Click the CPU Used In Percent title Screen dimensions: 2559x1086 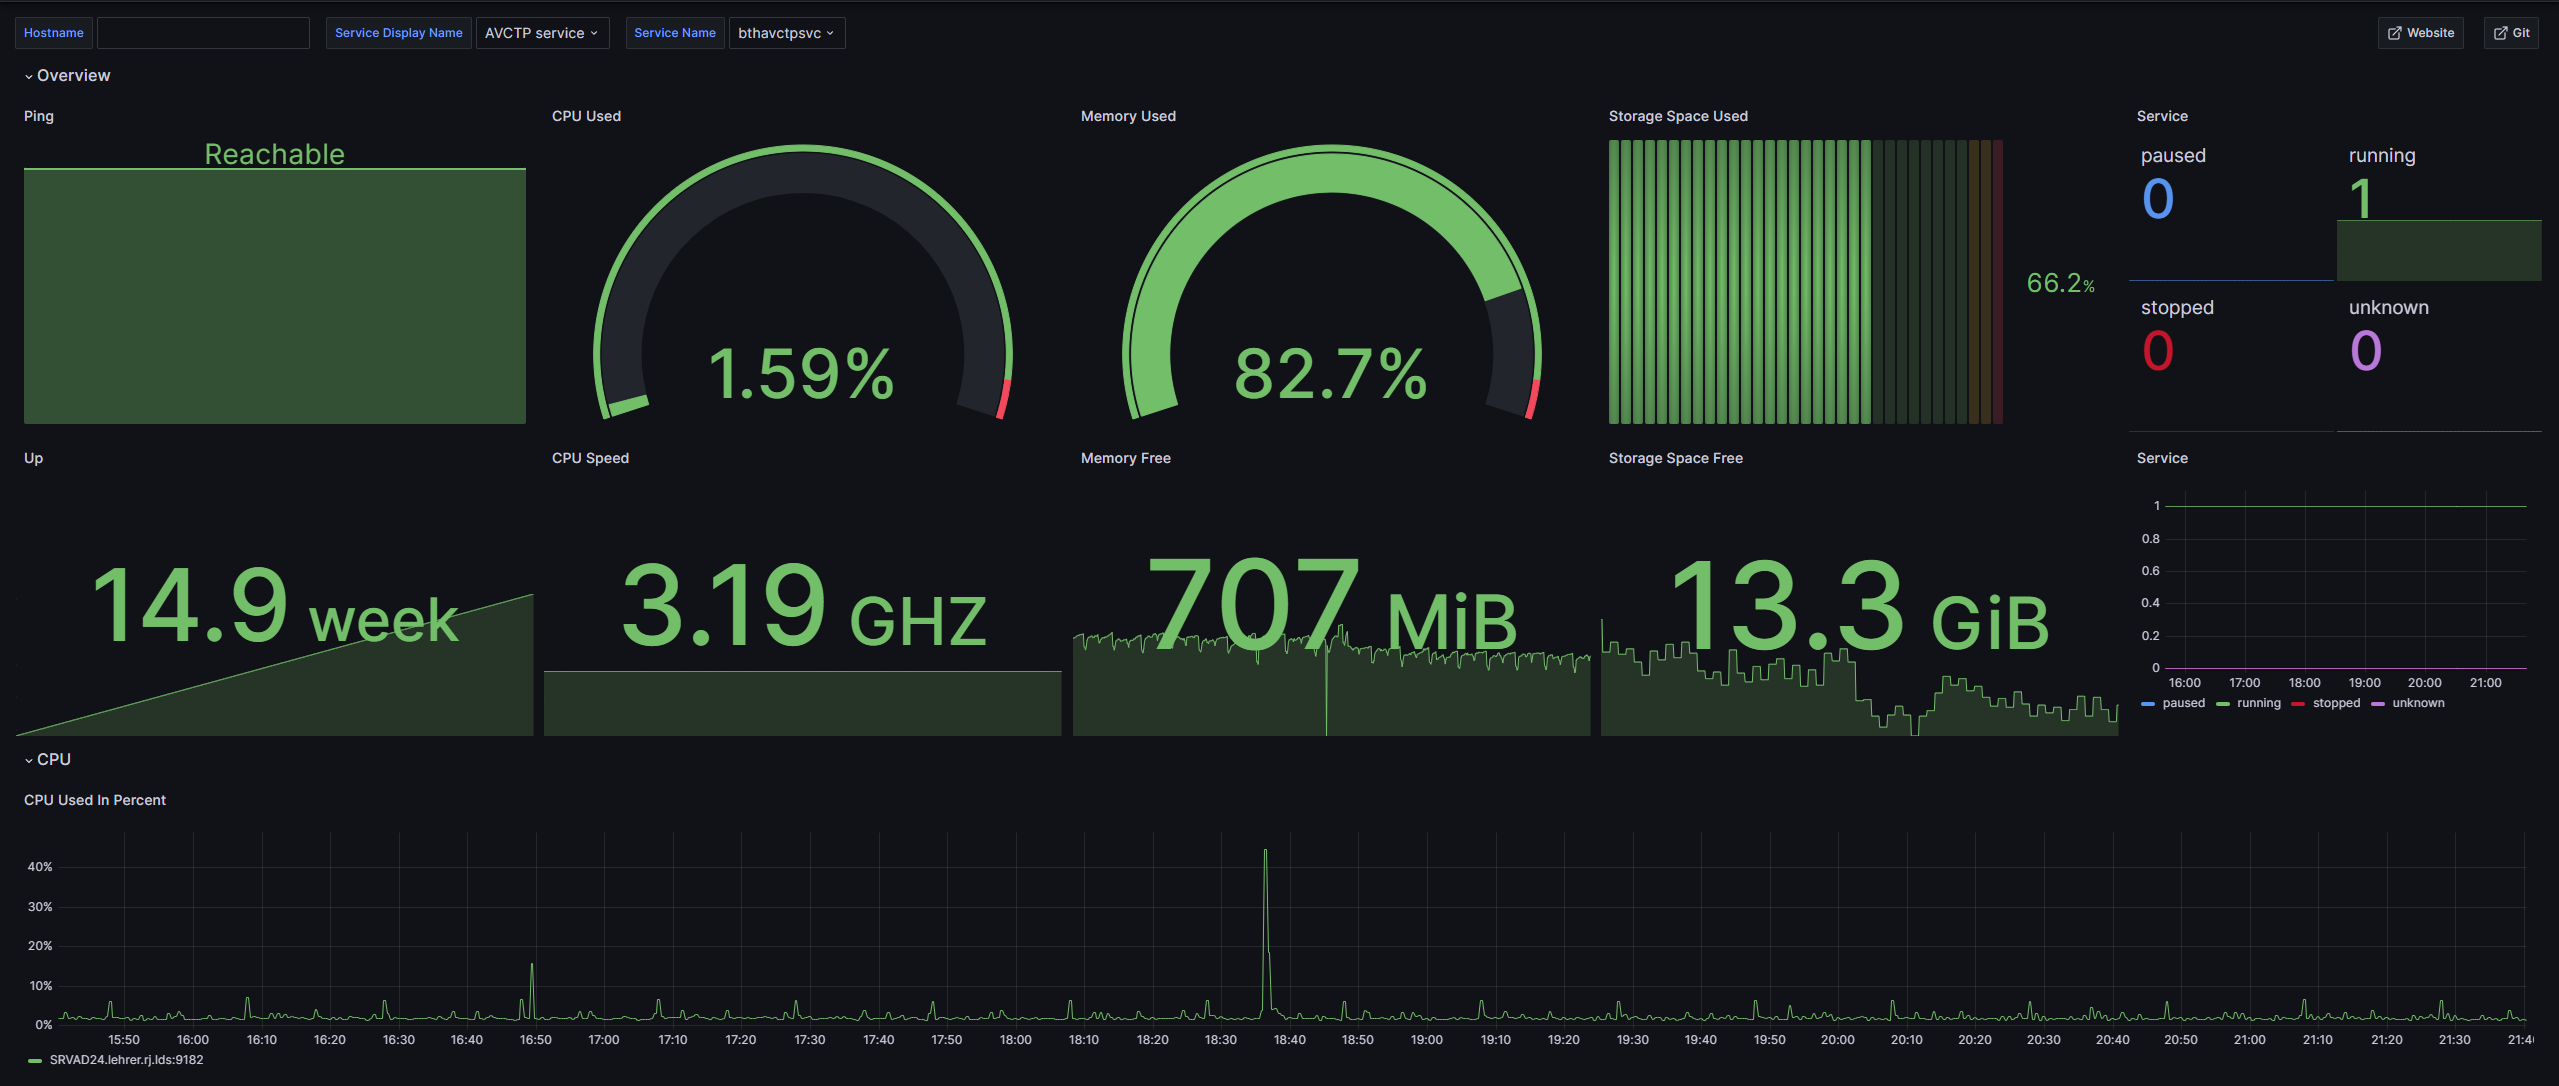click(x=95, y=800)
